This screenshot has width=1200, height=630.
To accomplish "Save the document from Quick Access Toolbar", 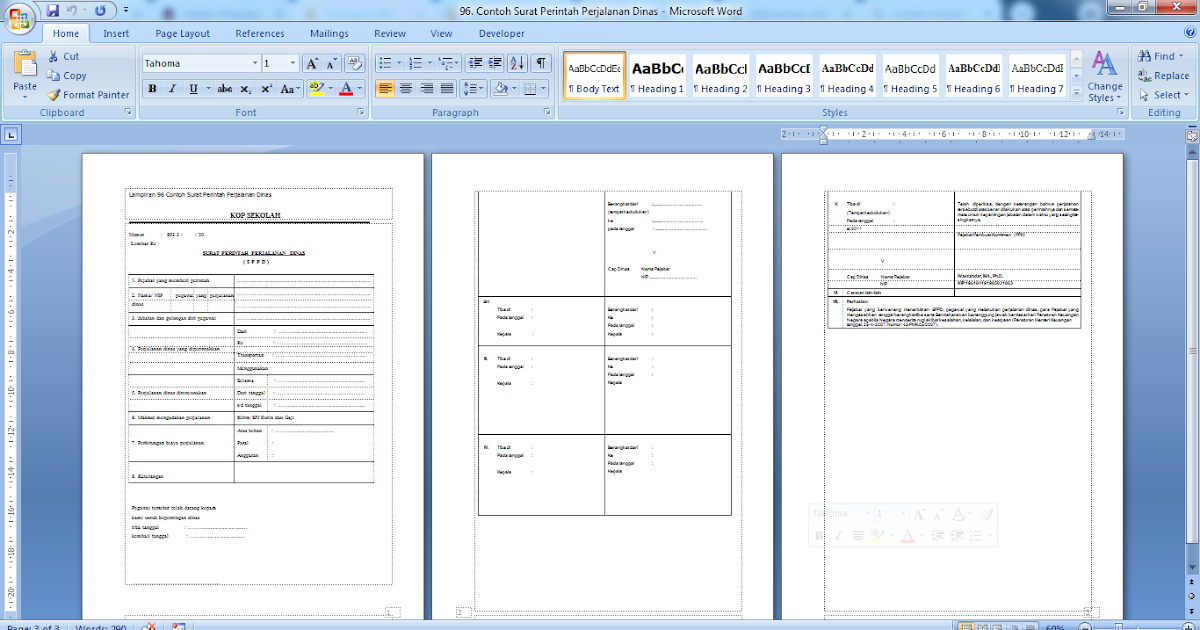I will click(52, 10).
